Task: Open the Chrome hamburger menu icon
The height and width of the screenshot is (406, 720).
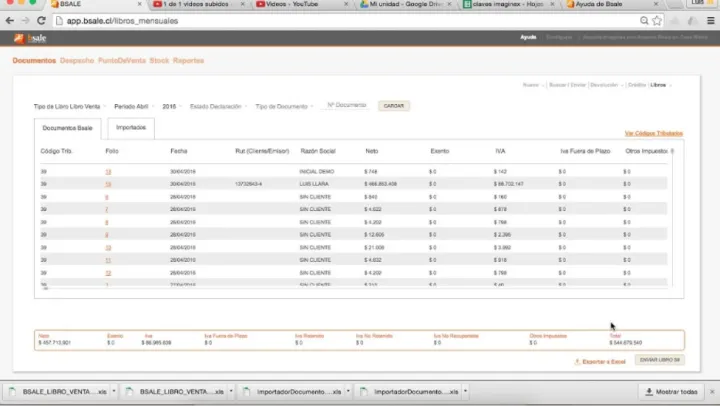Action: 710,19
